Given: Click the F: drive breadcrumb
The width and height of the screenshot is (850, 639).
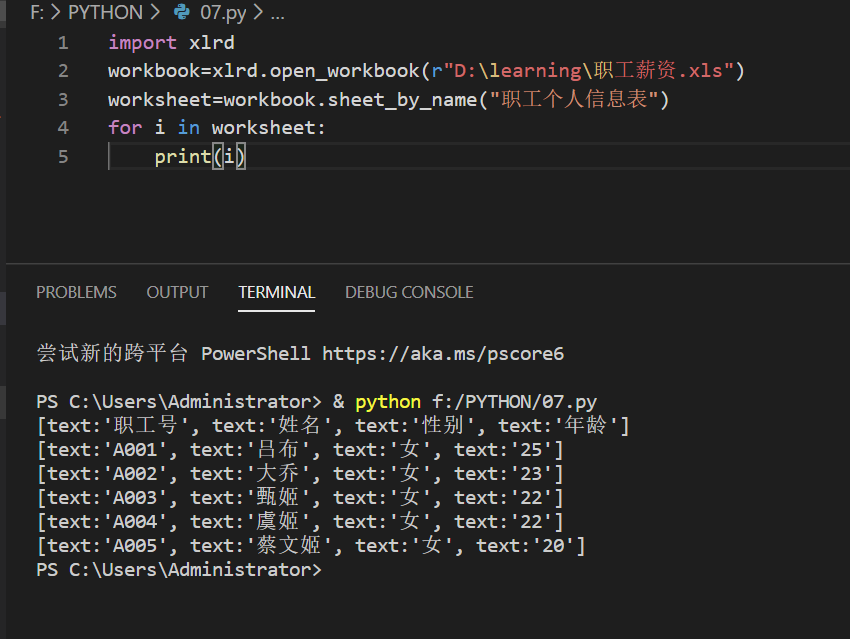Looking at the screenshot, I should pos(37,12).
